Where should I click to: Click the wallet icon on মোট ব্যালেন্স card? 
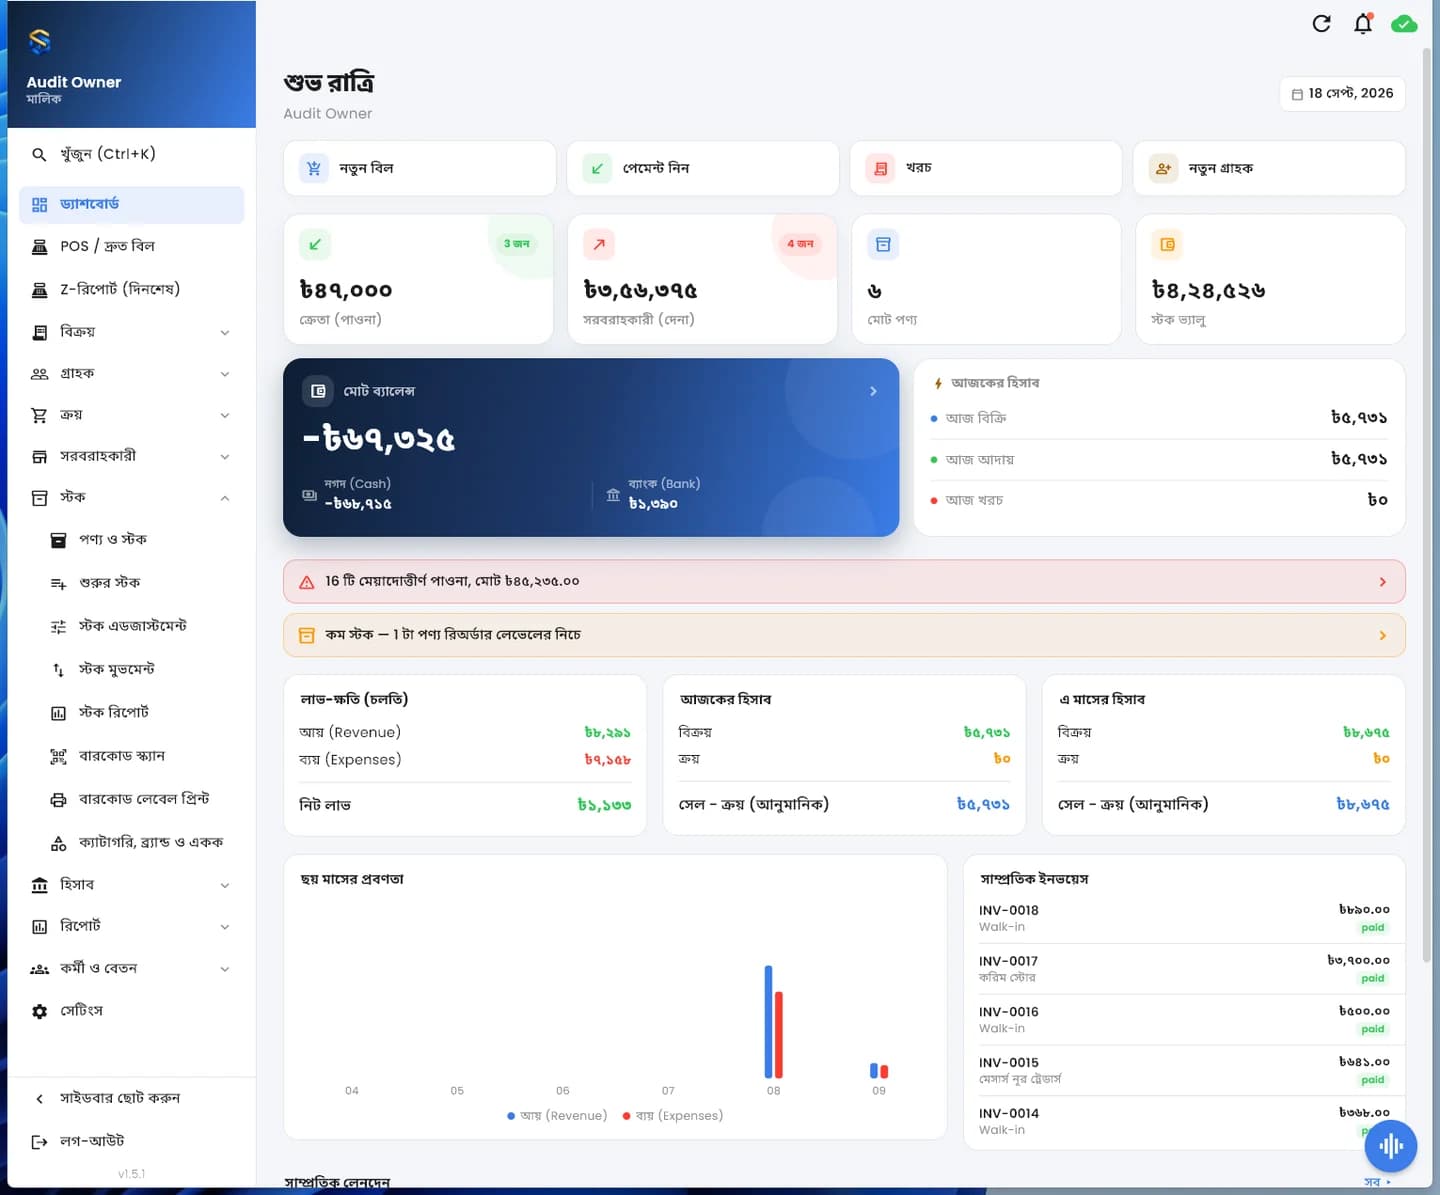[318, 391]
